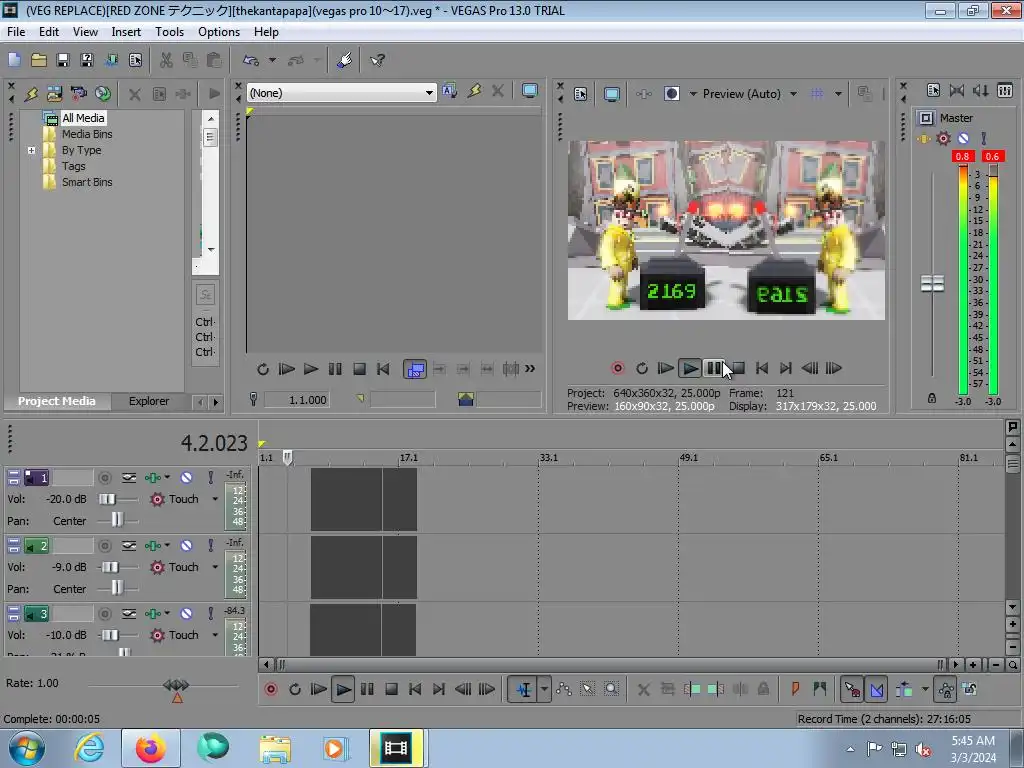Click the Cut scissors icon in toolbar
The image size is (1024, 768).
(x=166, y=60)
